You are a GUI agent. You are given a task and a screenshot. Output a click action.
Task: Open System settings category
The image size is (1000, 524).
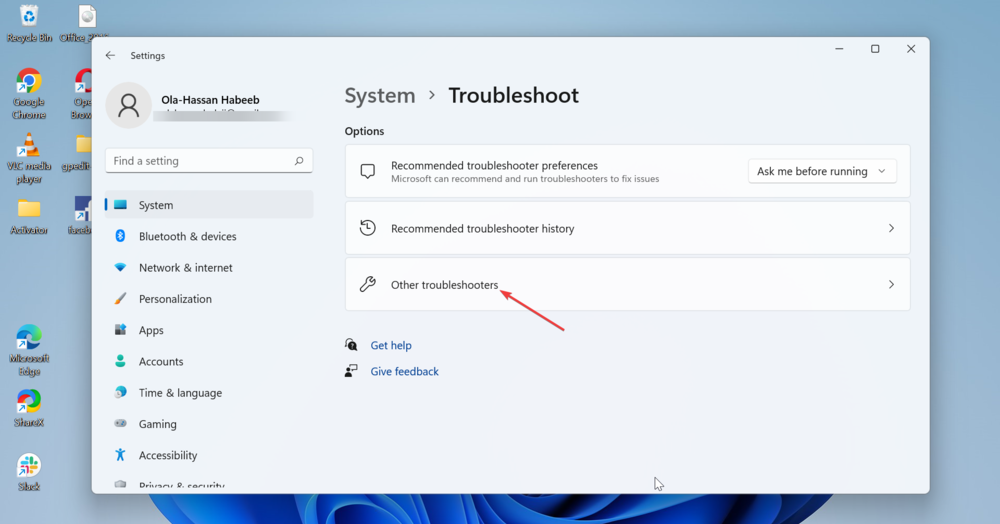(209, 205)
